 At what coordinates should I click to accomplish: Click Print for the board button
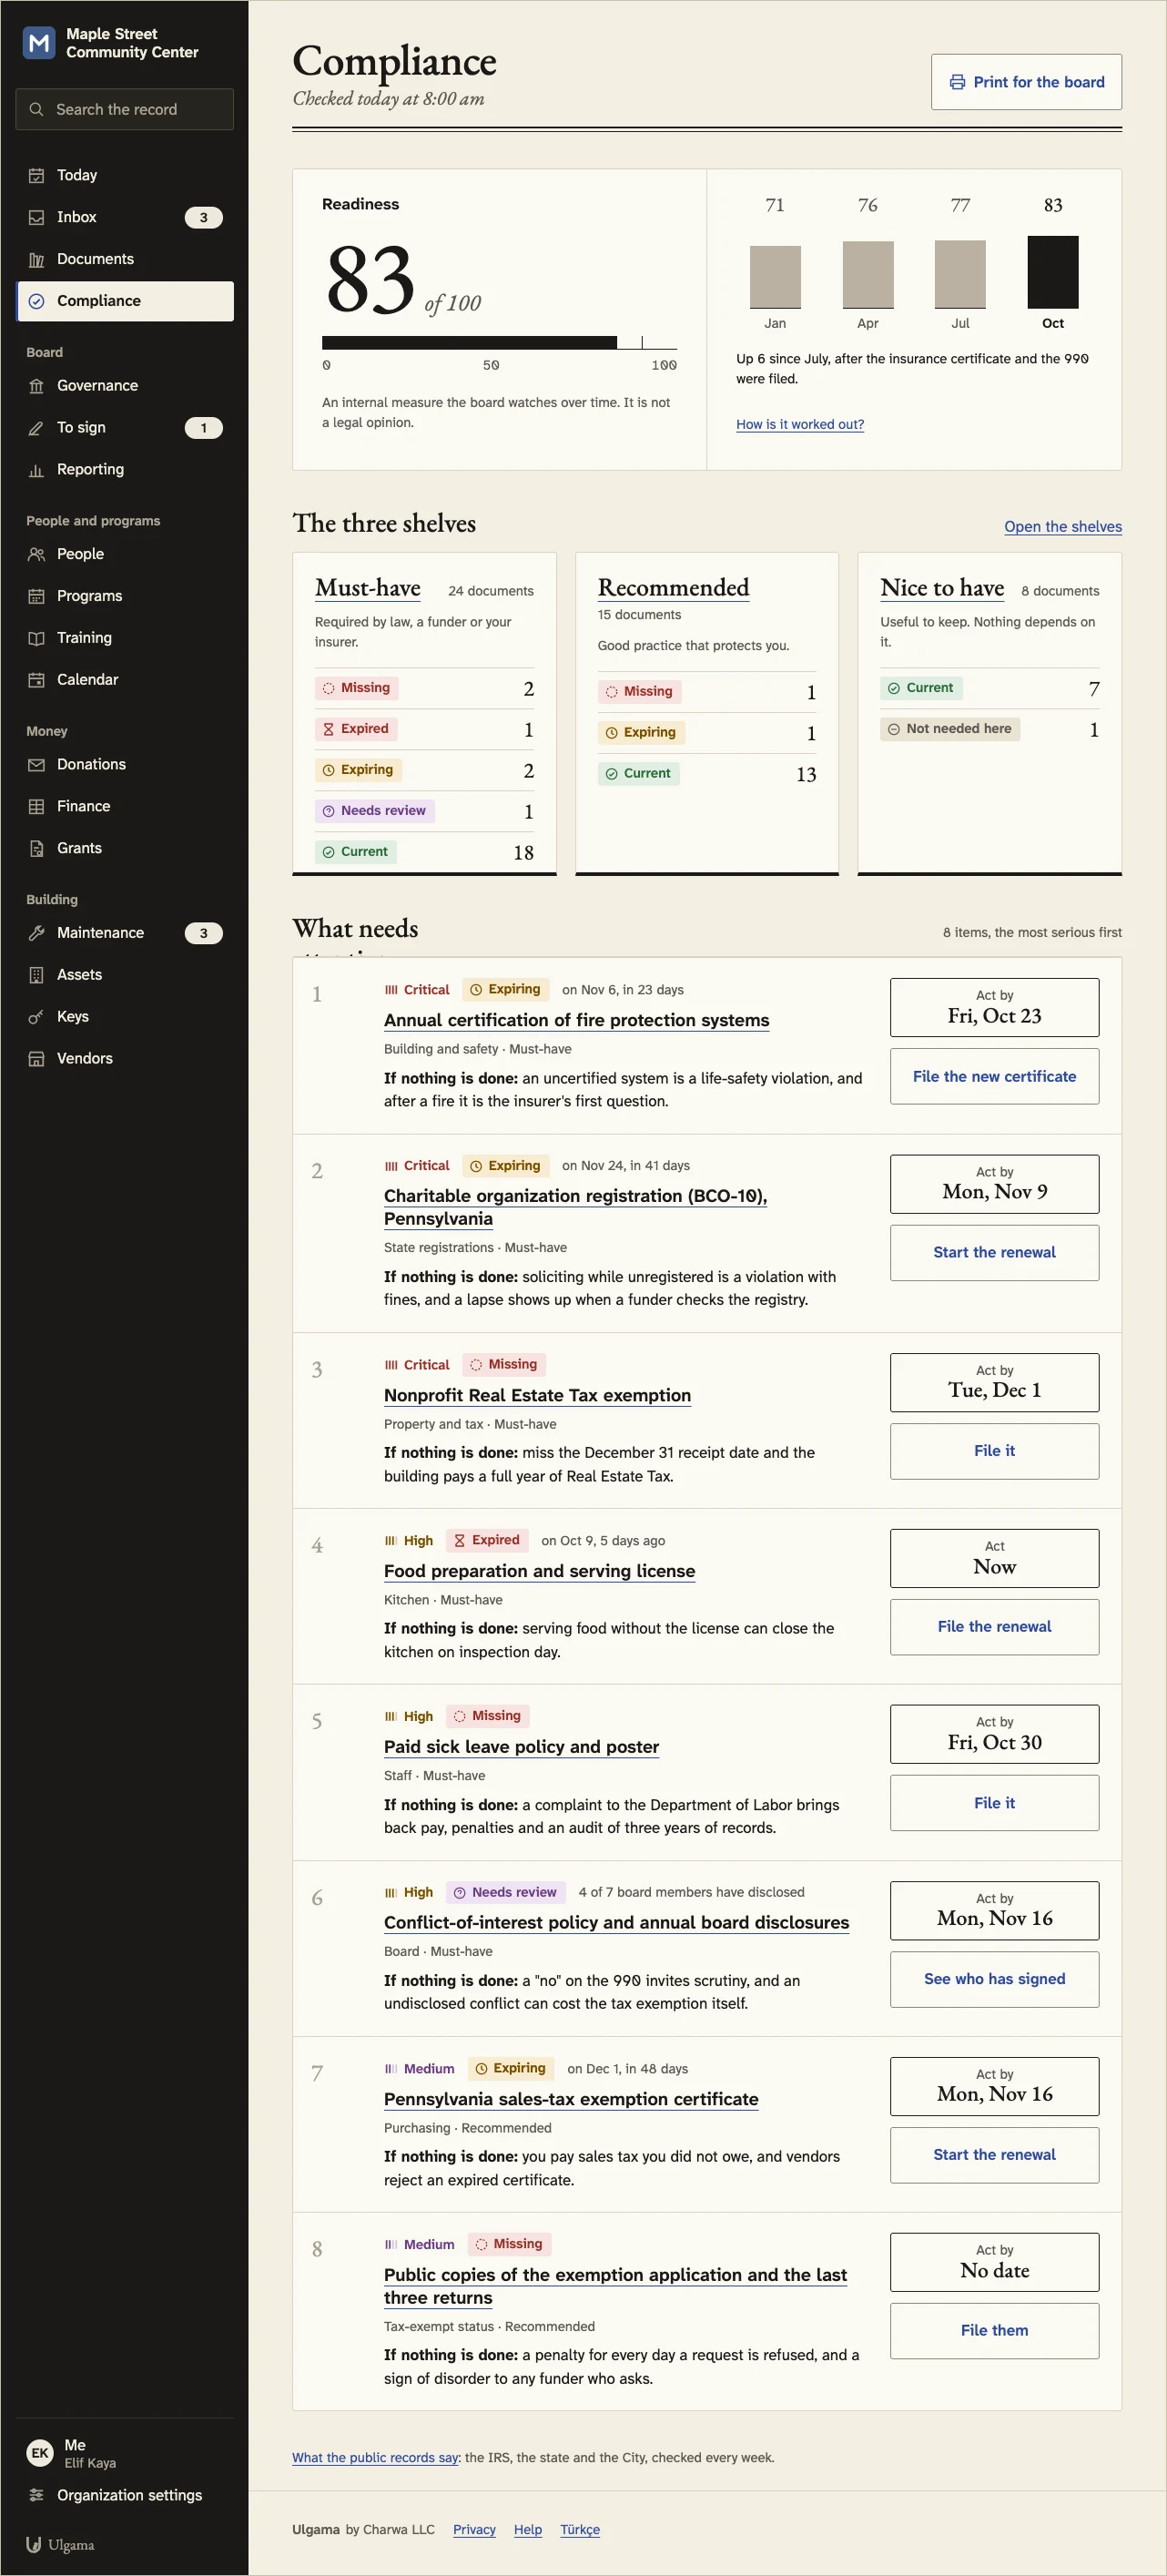[1026, 82]
